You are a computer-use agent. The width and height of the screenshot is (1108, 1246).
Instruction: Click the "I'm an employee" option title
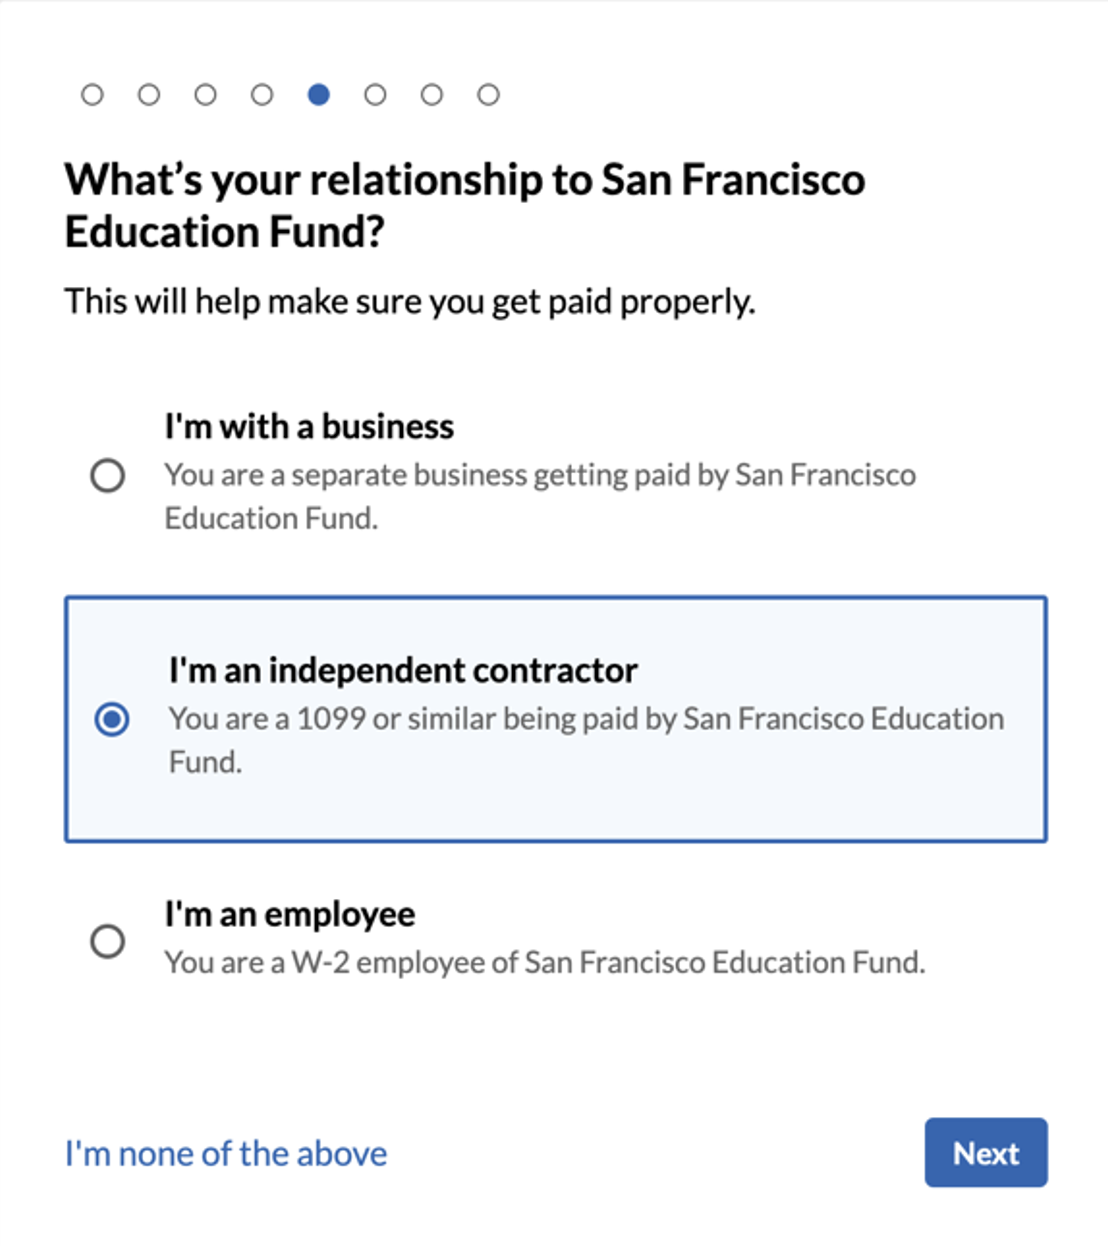pyautogui.click(x=290, y=914)
